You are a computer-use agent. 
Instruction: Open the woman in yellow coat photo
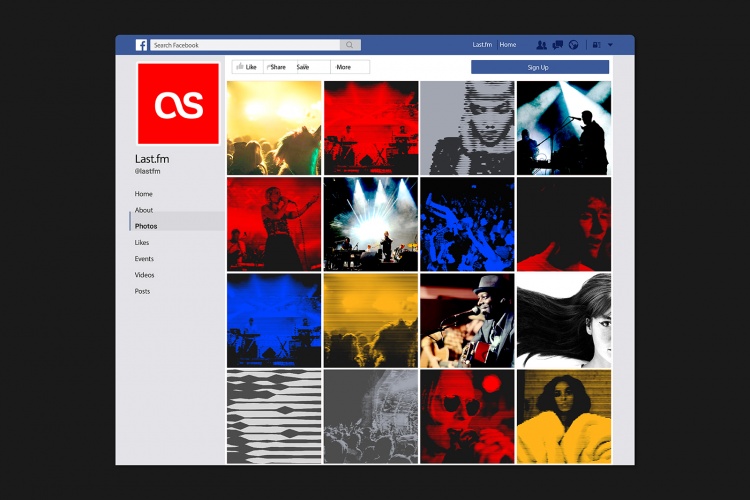[x=563, y=417]
